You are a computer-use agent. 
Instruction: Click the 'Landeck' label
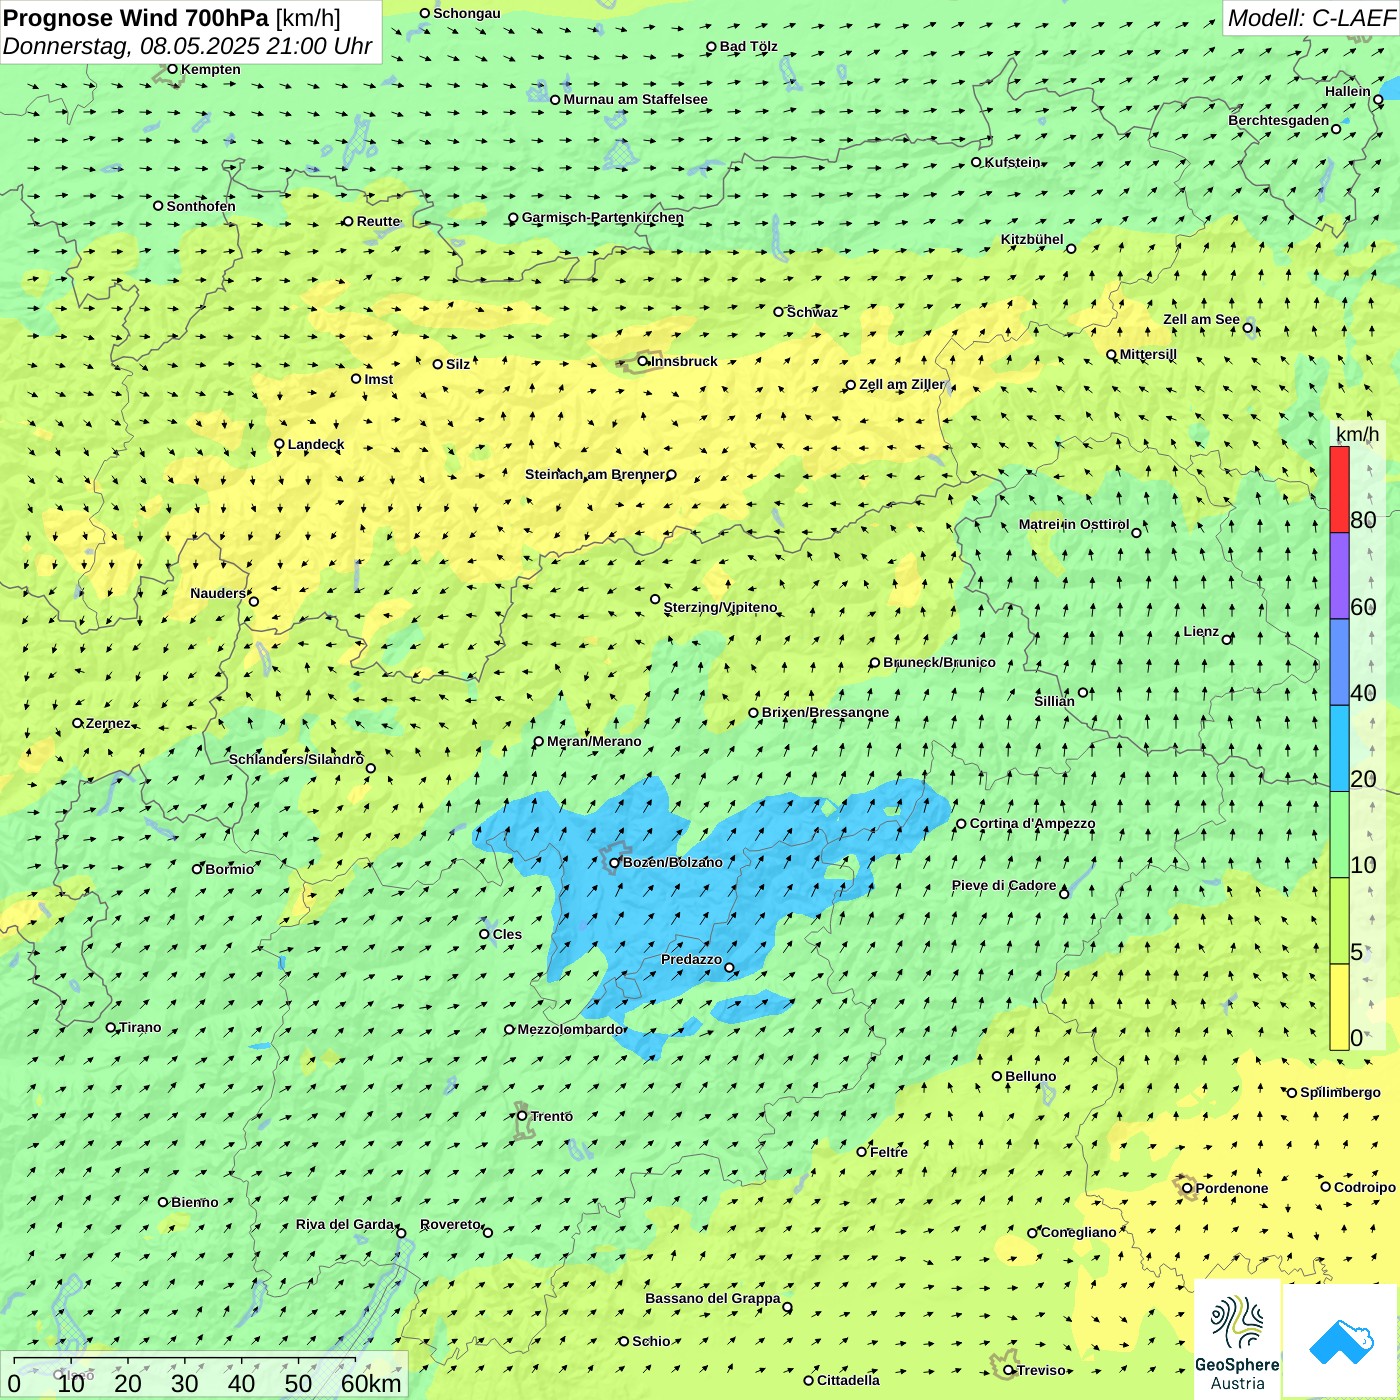pyautogui.click(x=316, y=444)
